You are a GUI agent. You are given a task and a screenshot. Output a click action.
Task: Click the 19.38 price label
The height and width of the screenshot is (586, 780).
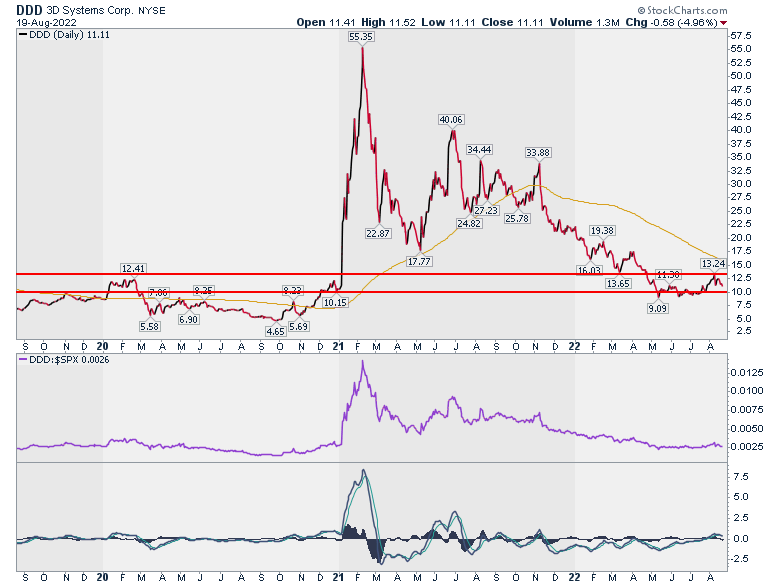(x=602, y=230)
